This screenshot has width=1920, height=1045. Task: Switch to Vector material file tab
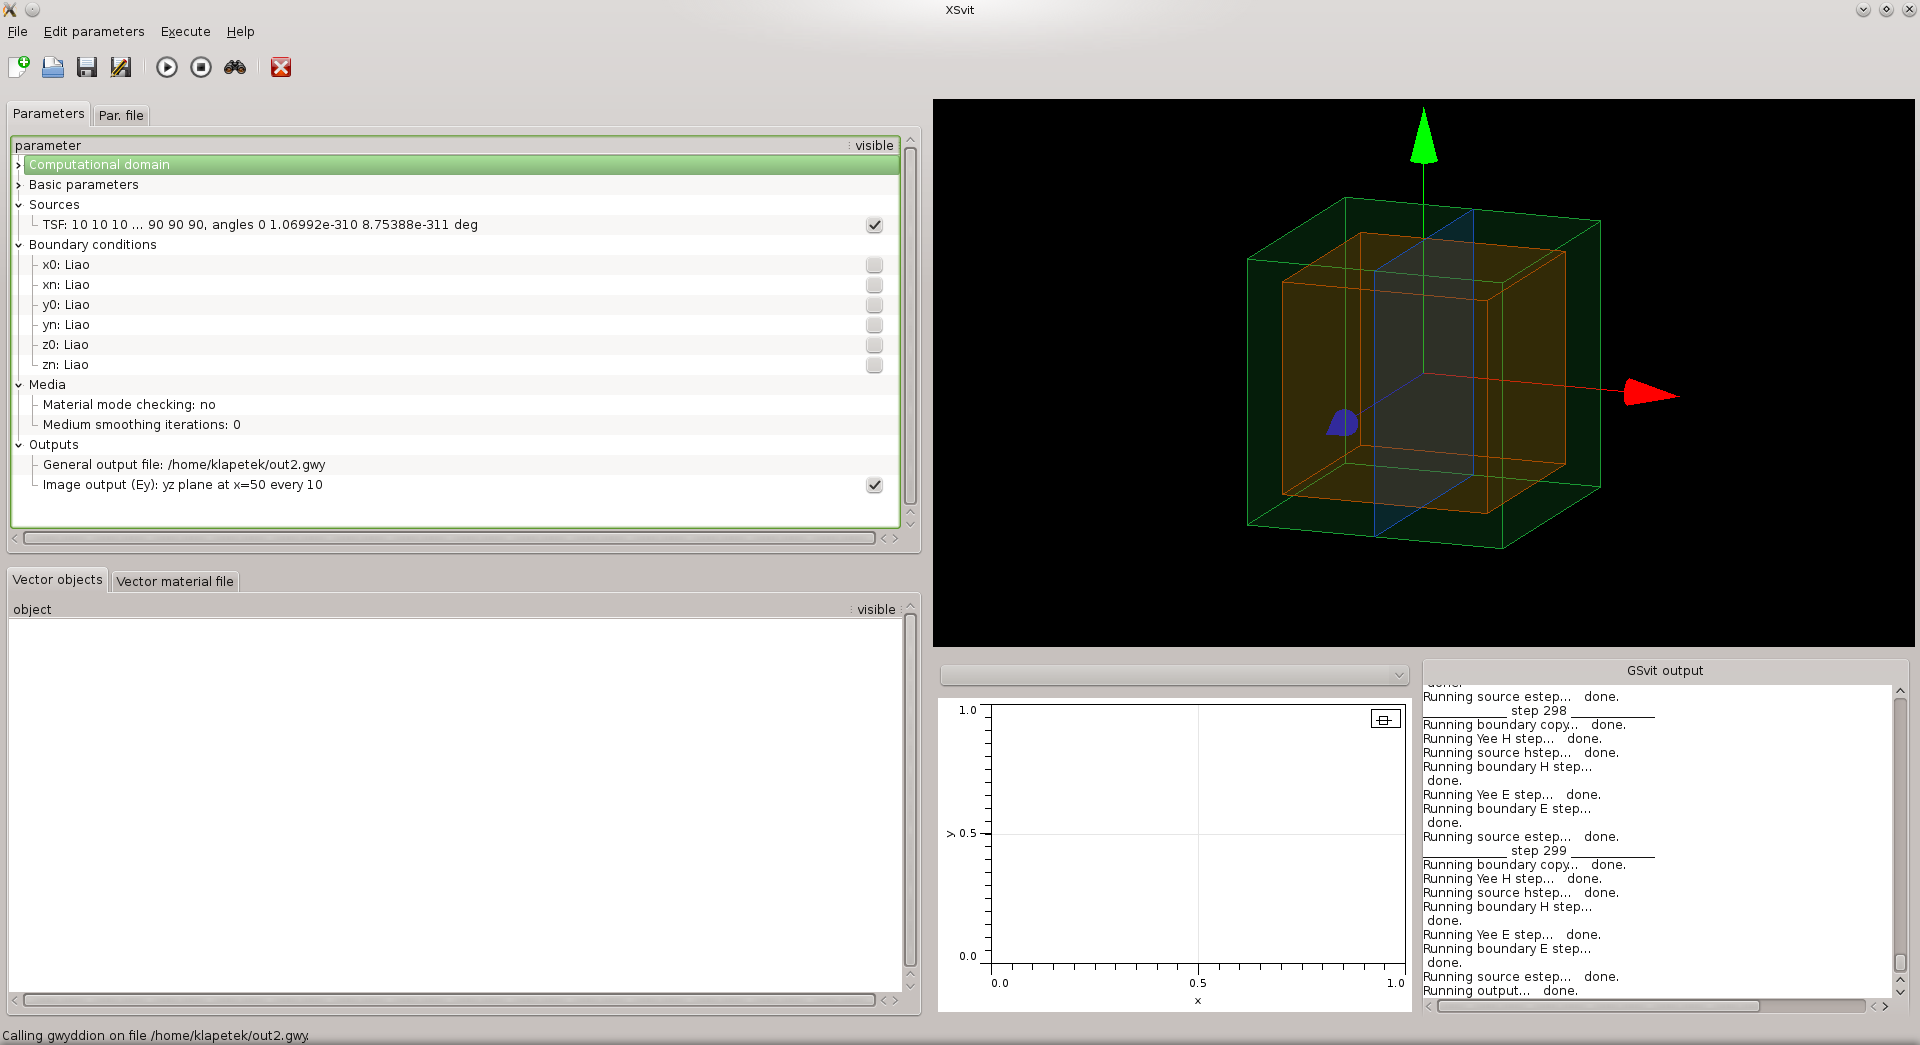pos(174,581)
